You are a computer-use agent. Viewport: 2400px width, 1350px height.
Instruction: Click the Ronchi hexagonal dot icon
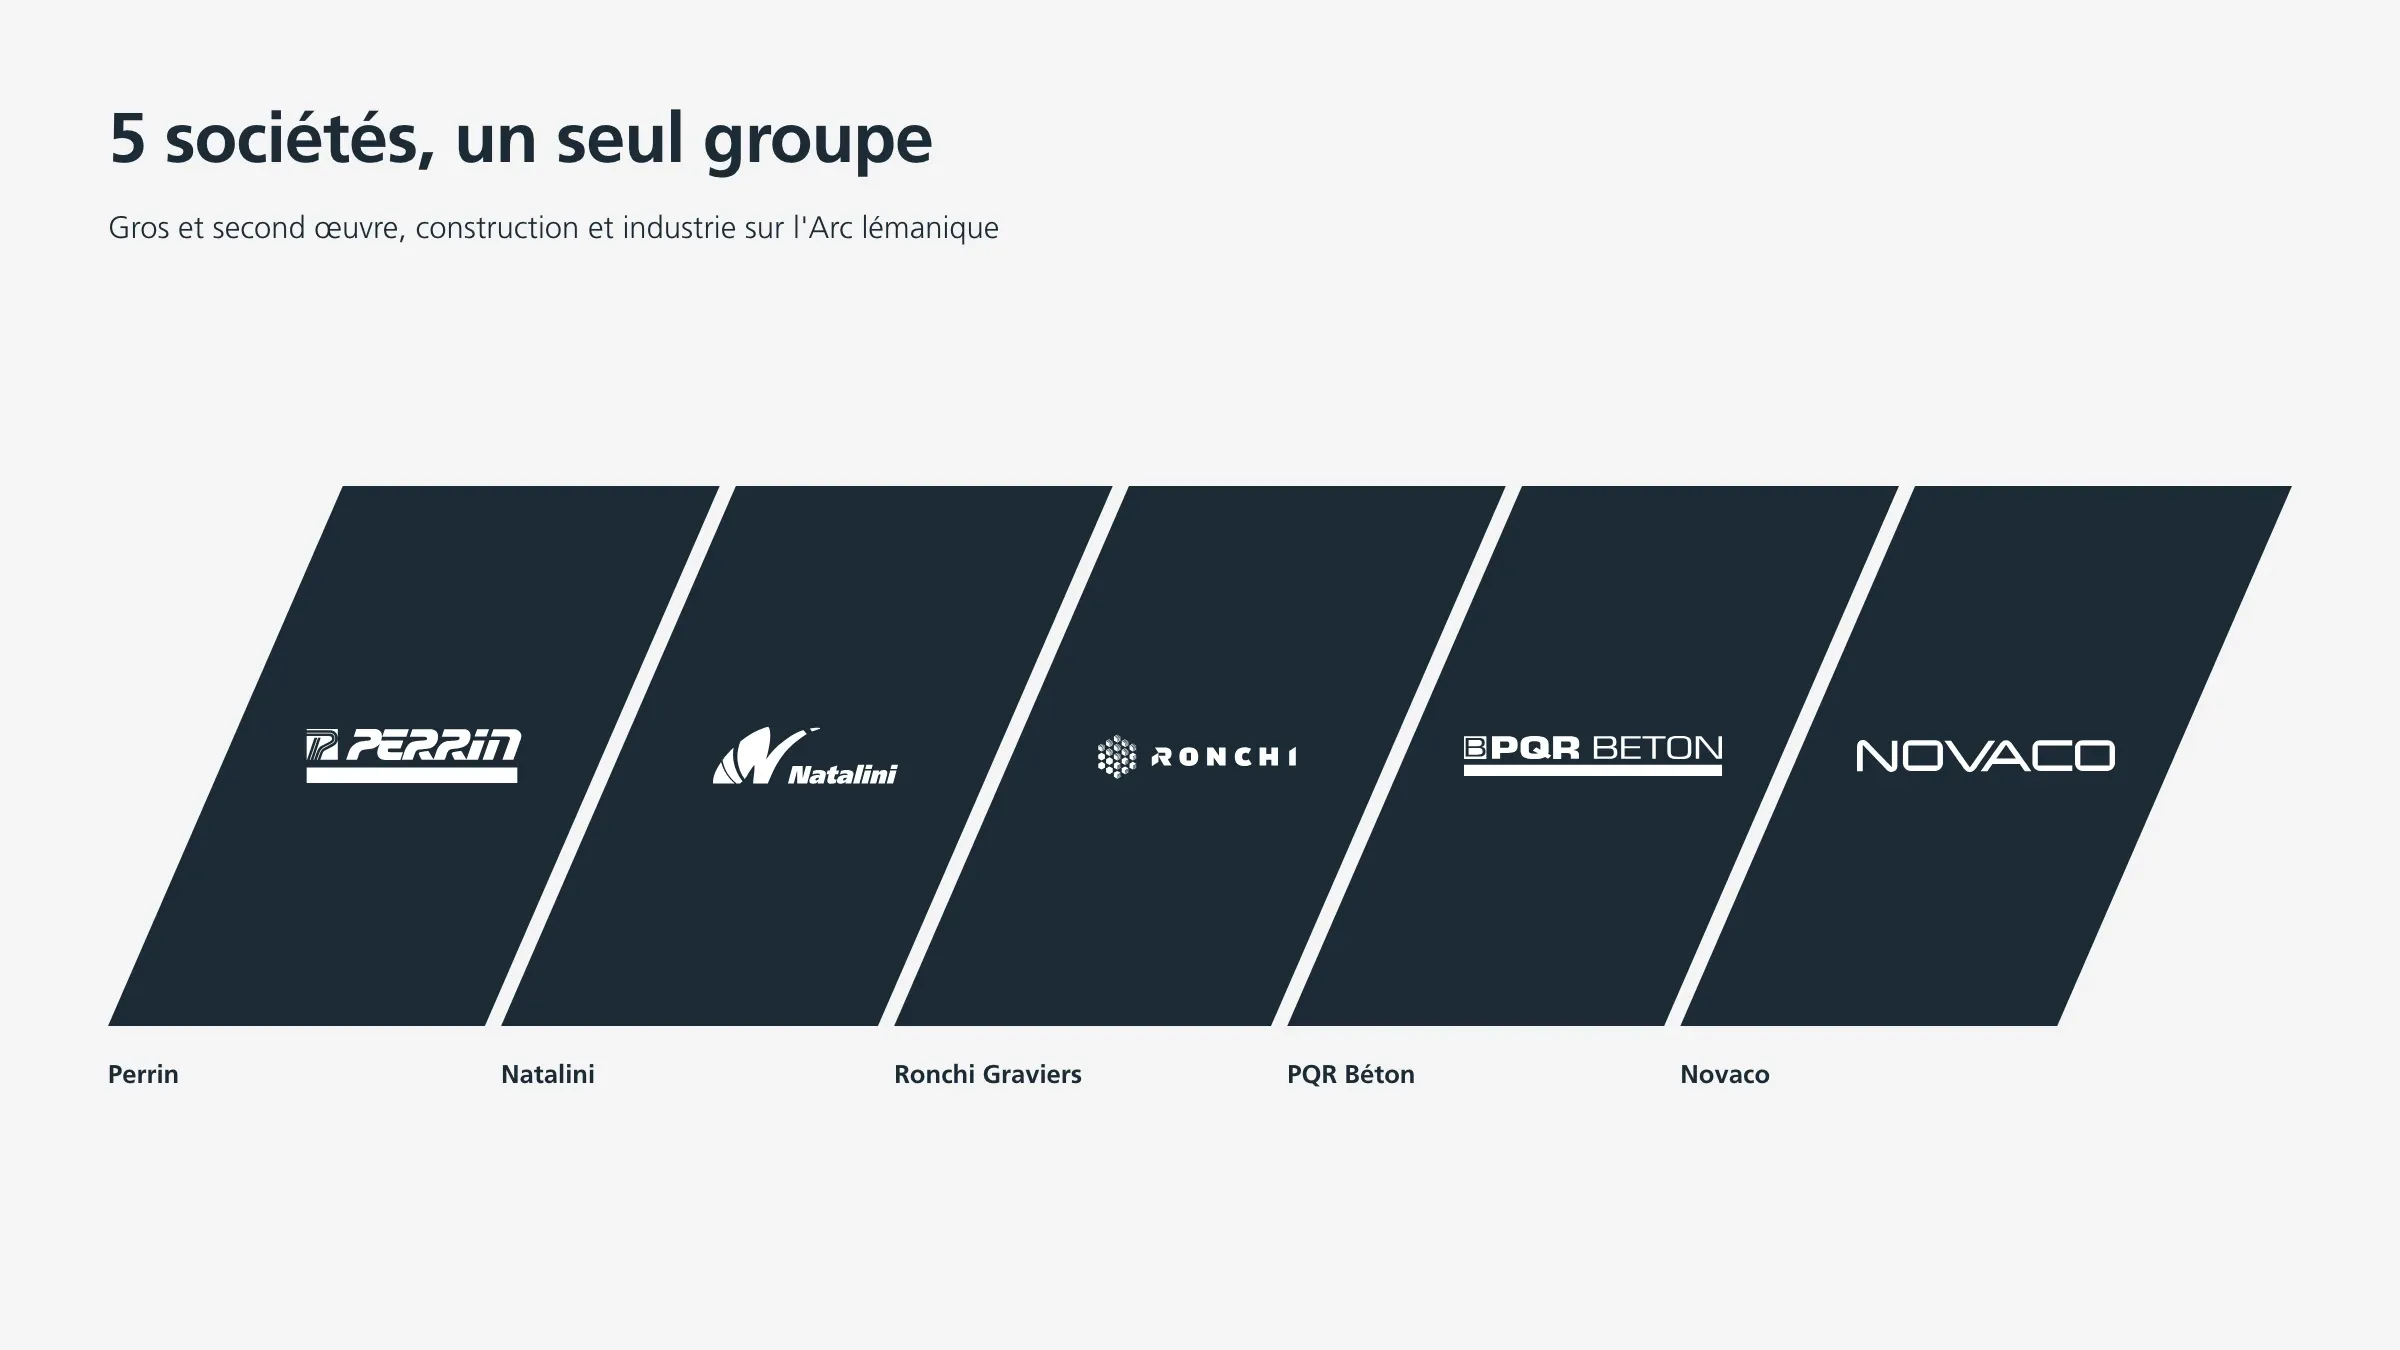click(1117, 757)
